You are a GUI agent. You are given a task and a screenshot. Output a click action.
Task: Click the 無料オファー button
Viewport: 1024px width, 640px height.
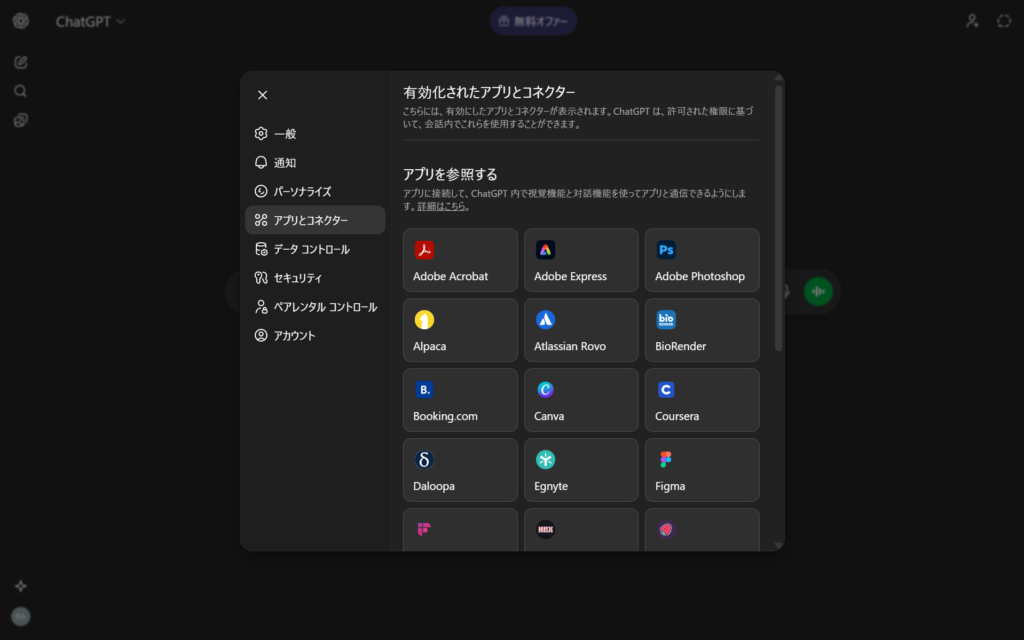coord(533,21)
